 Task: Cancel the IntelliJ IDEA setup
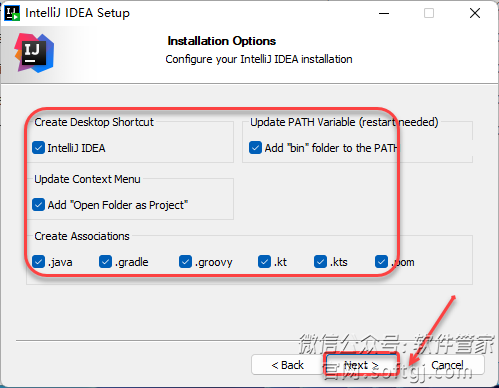[x=447, y=365]
